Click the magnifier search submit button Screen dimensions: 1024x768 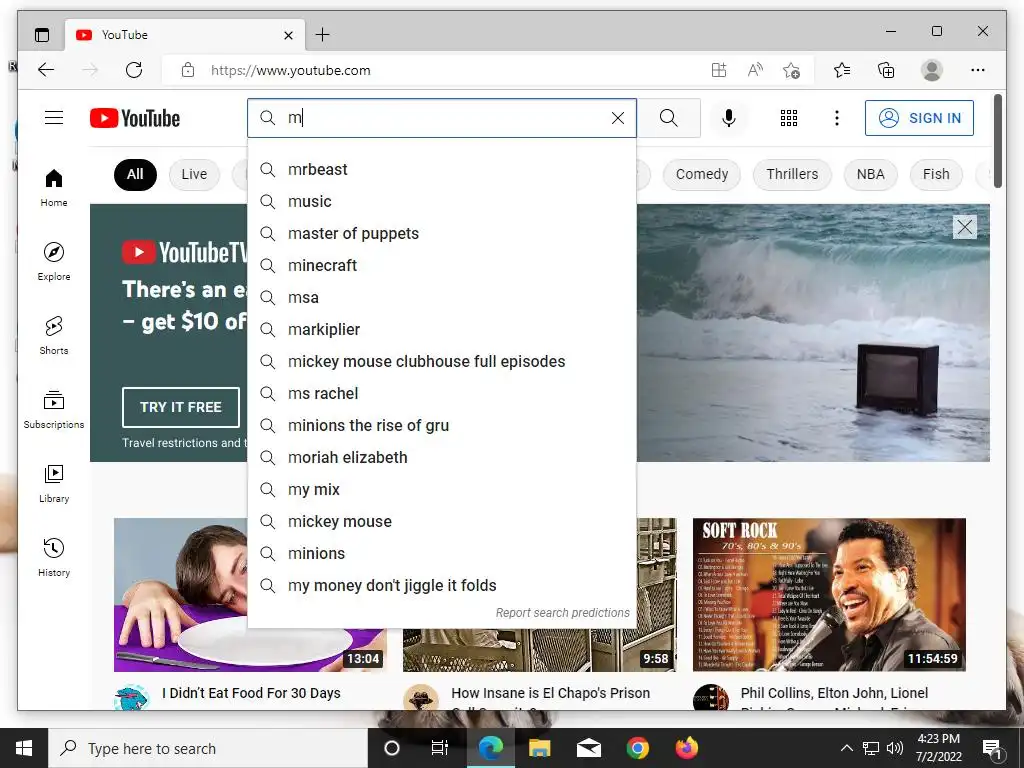click(x=668, y=118)
